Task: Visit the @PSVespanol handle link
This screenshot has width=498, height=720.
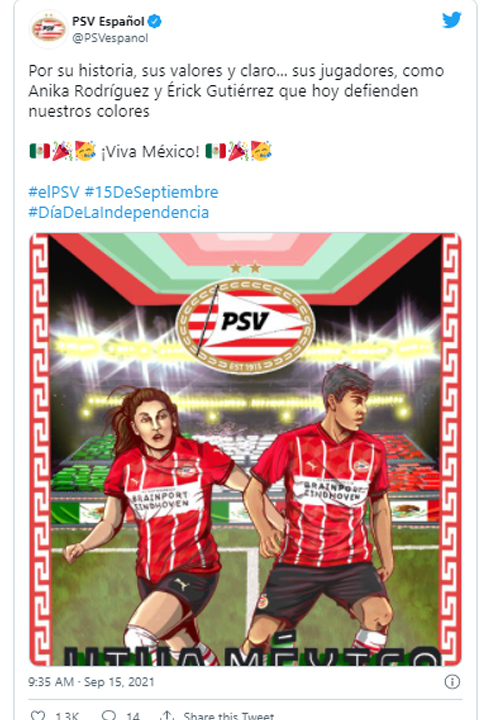Action: click(110, 38)
